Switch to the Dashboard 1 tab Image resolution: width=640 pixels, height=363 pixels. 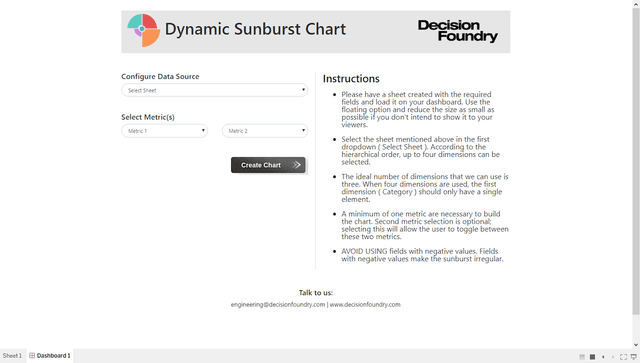coord(50,356)
